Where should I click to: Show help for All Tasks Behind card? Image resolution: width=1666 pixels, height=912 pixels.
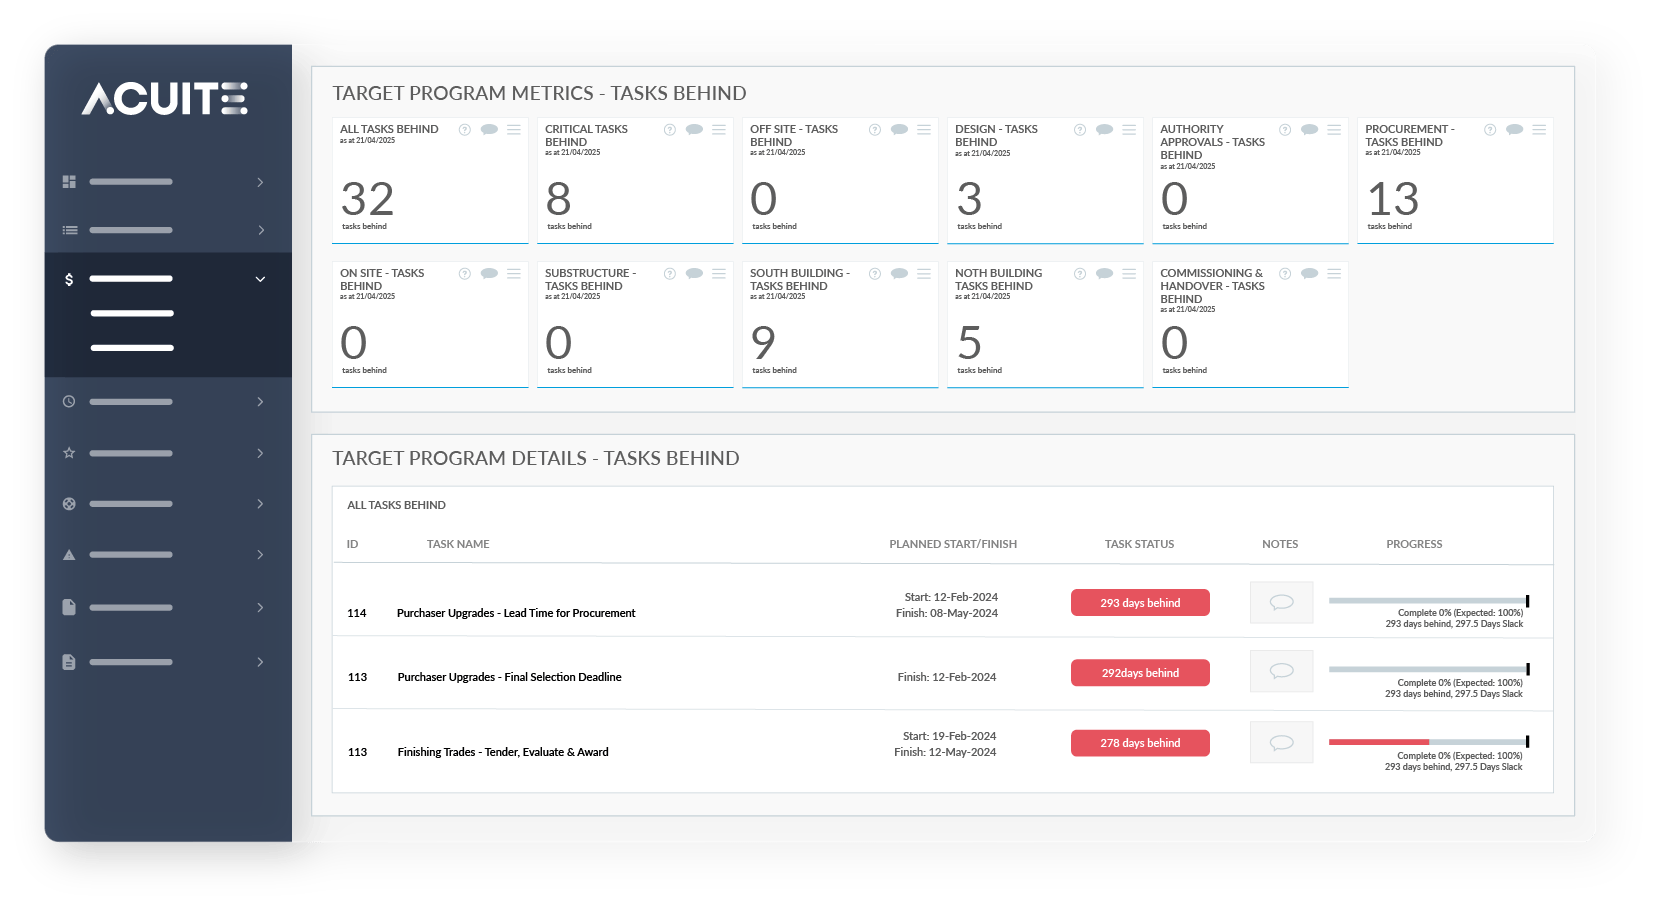tap(465, 130)
